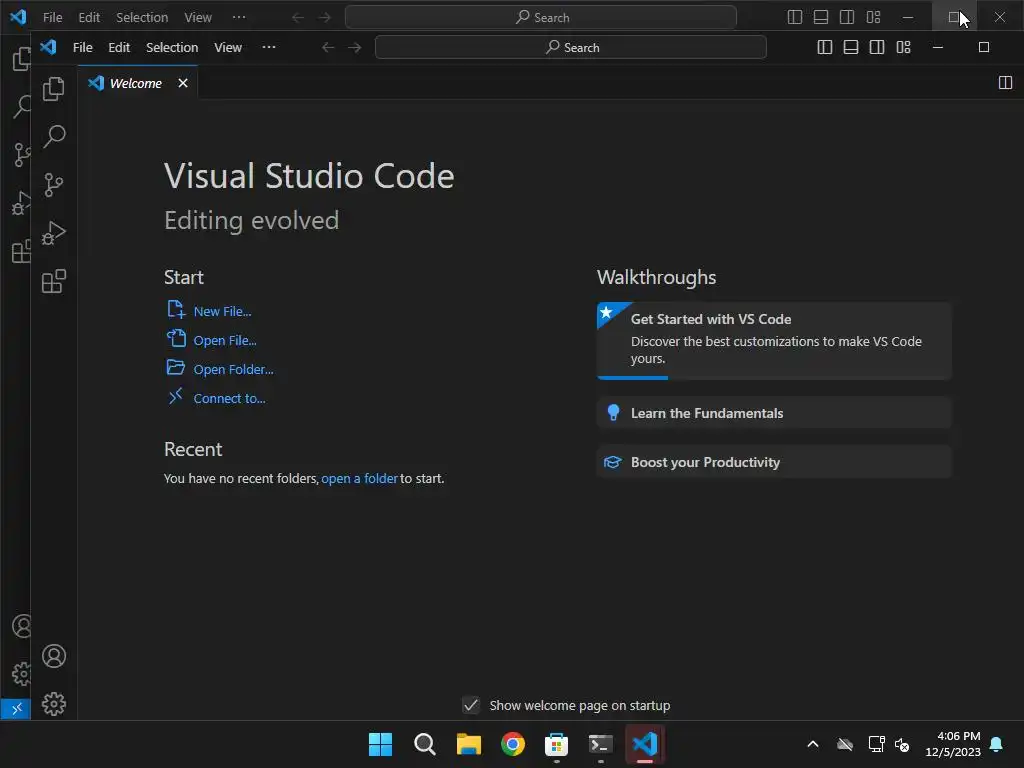Open Terminal from taskbar
Image resolution: width=1024 pixels, height=768 pixels.
click(600, 744)
